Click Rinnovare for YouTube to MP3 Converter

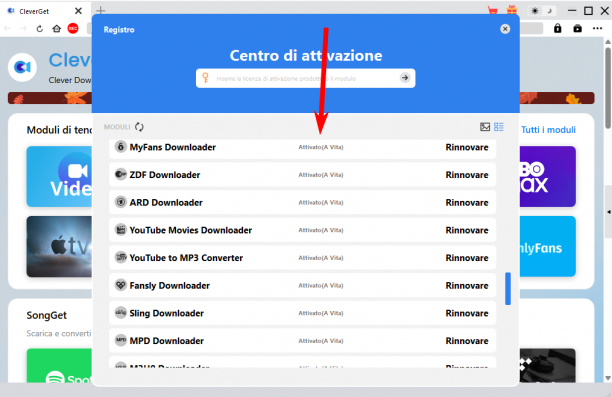[x=467, y=258]
